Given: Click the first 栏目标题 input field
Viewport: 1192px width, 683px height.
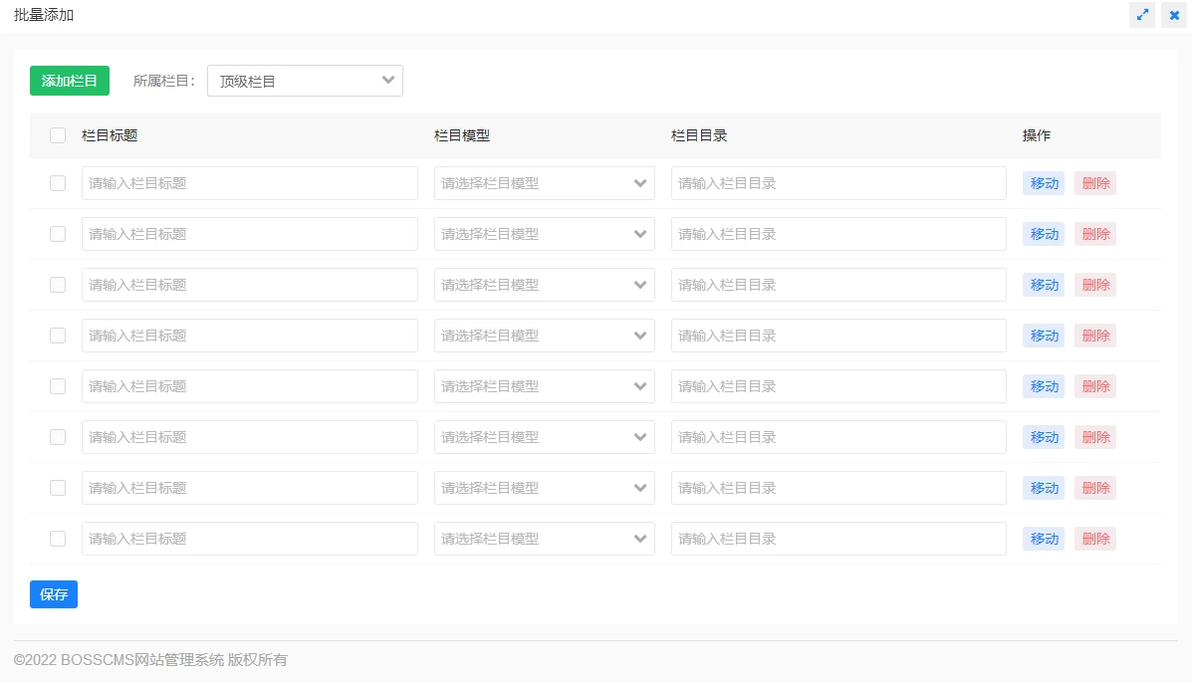Looking at the screenshot, I should point(249,183).
